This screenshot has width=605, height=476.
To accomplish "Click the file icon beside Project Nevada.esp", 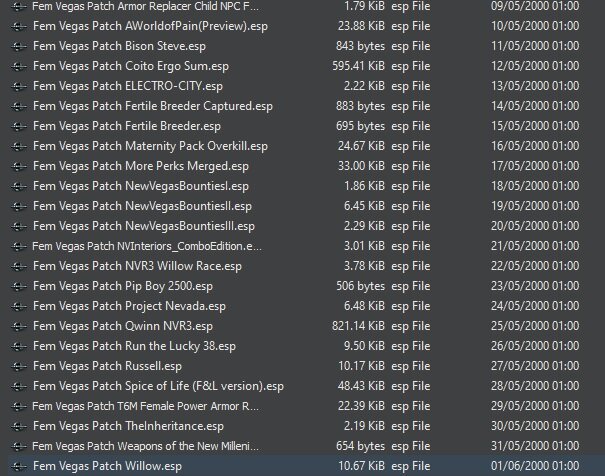I will pyautogui.click(x=19, y=307).
